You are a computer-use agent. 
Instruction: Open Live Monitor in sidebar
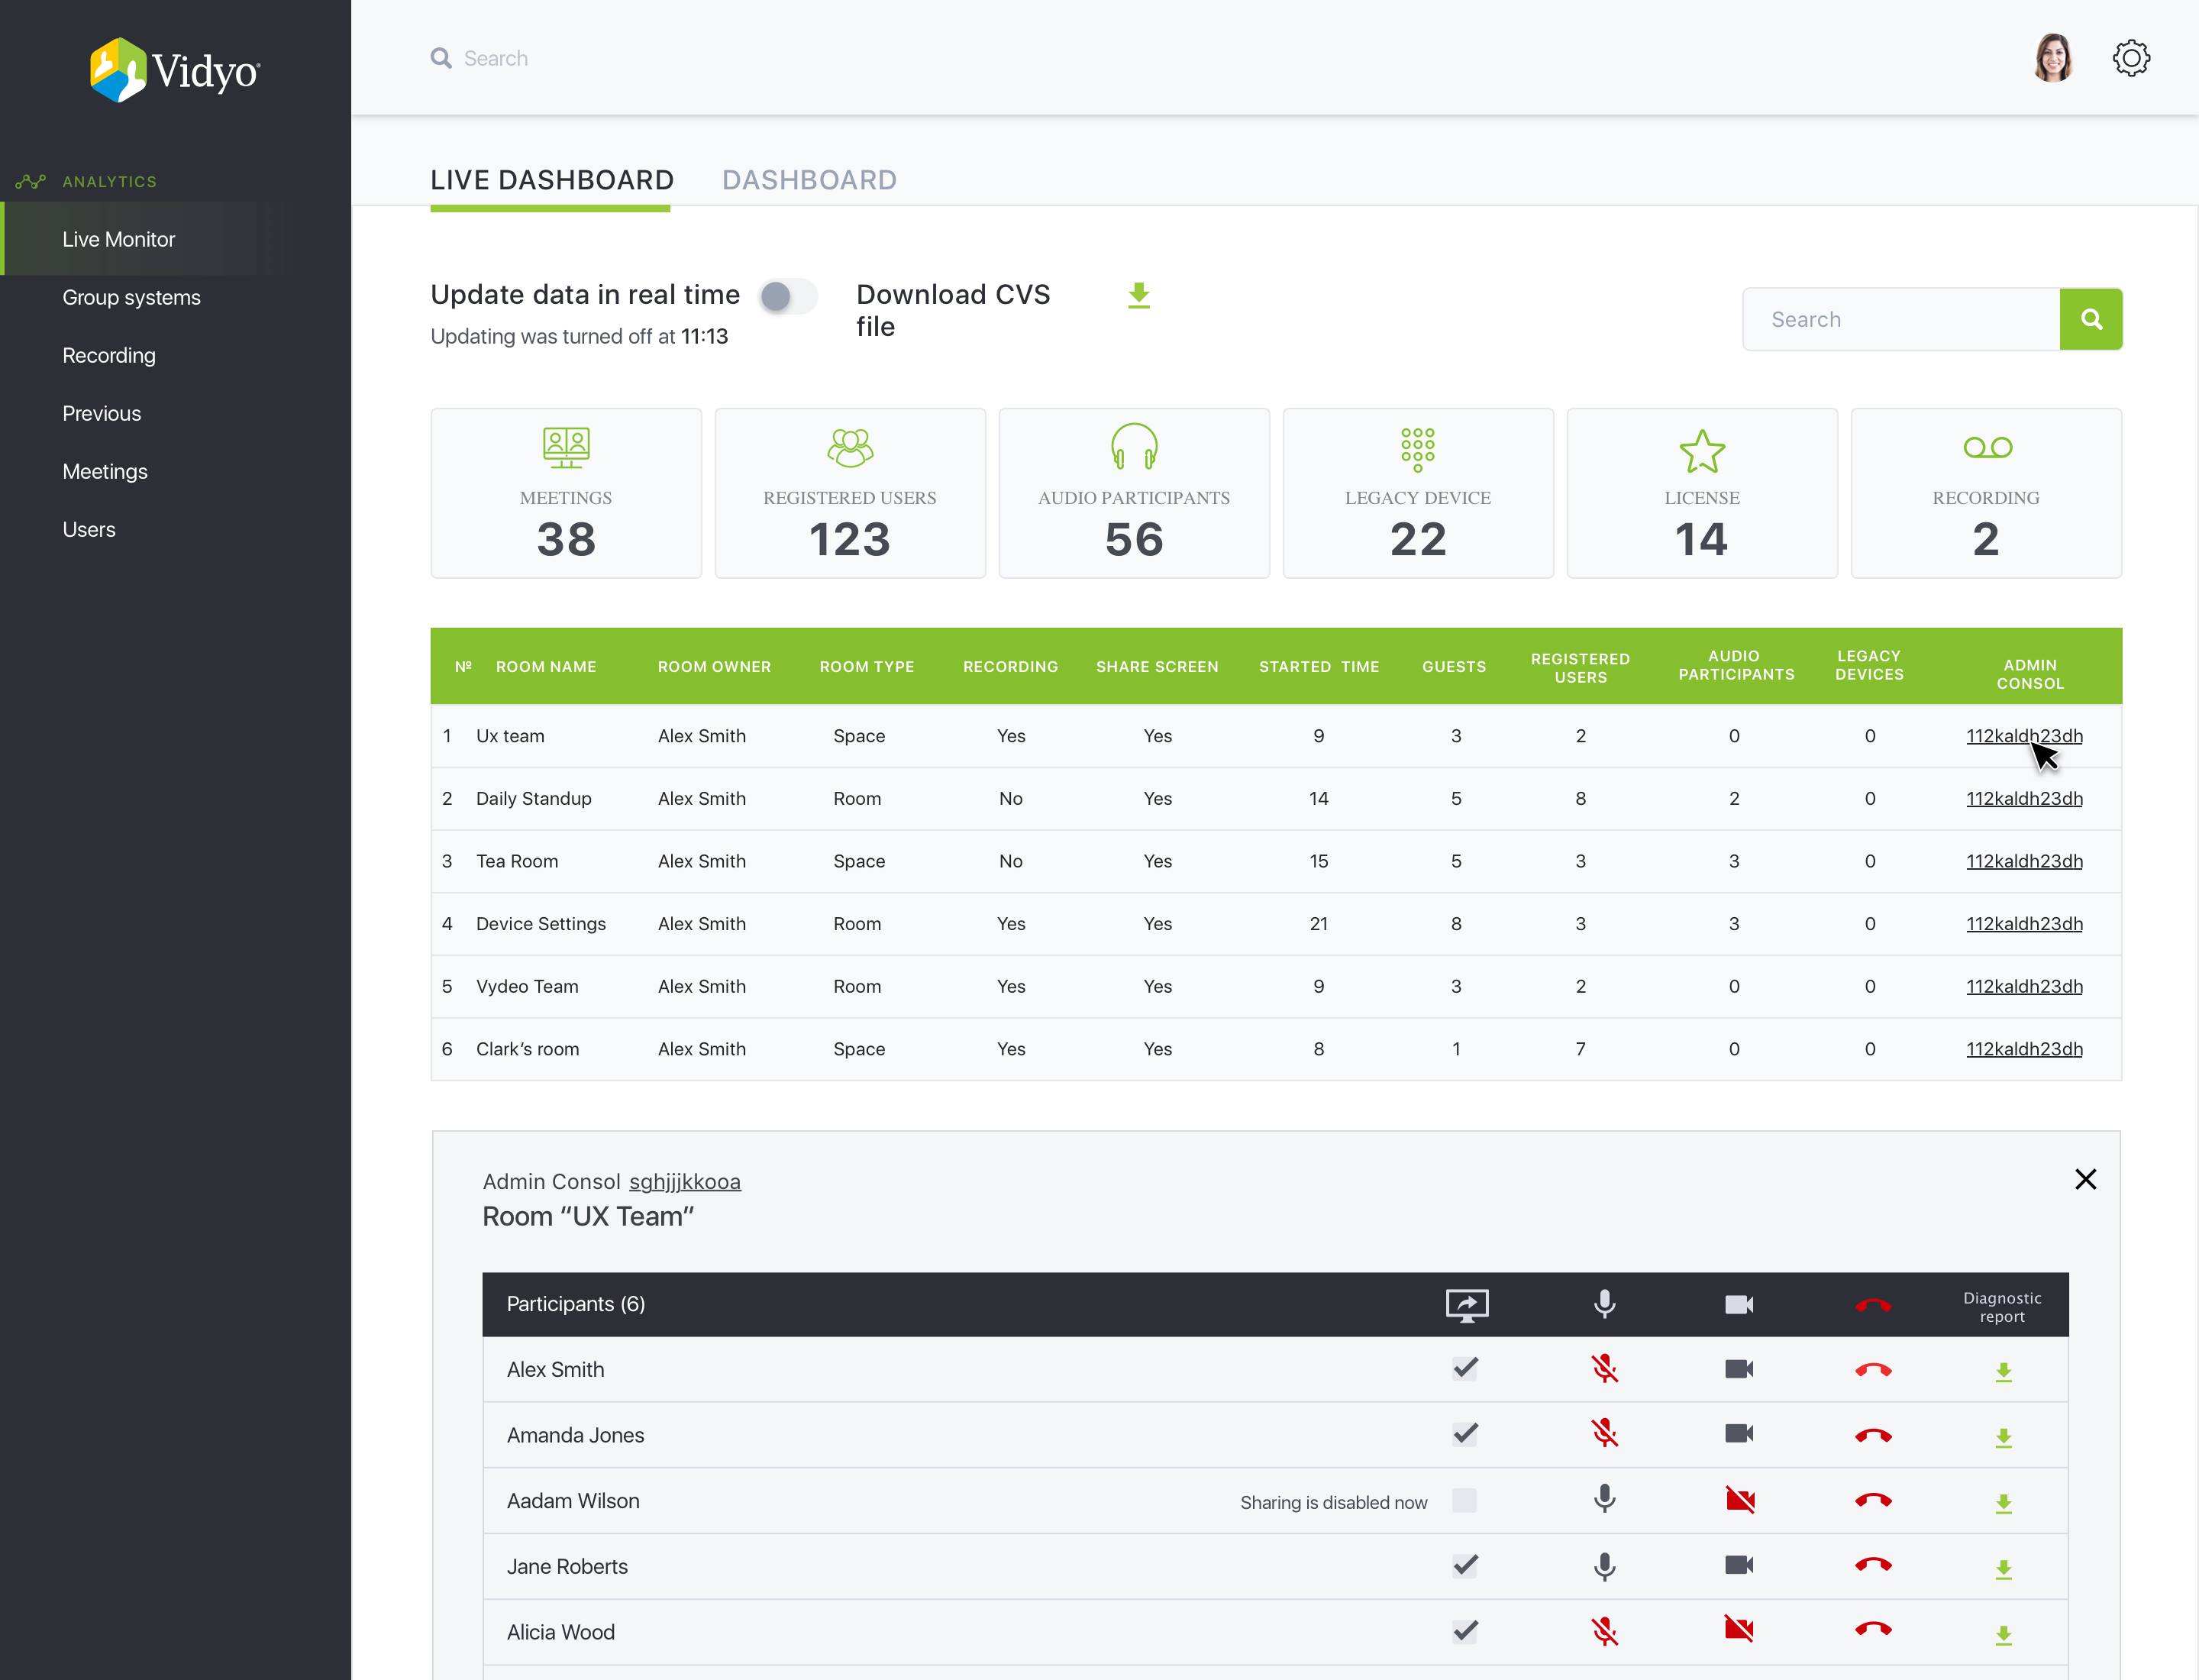[118, 239]
